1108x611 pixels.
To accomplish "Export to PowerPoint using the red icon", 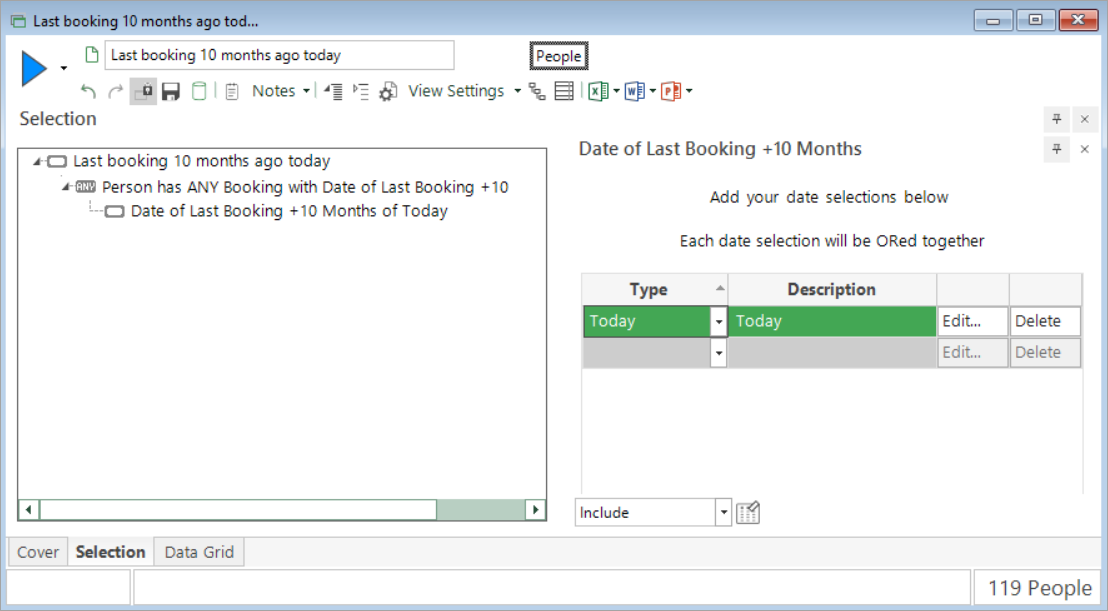I will (671, 91).
